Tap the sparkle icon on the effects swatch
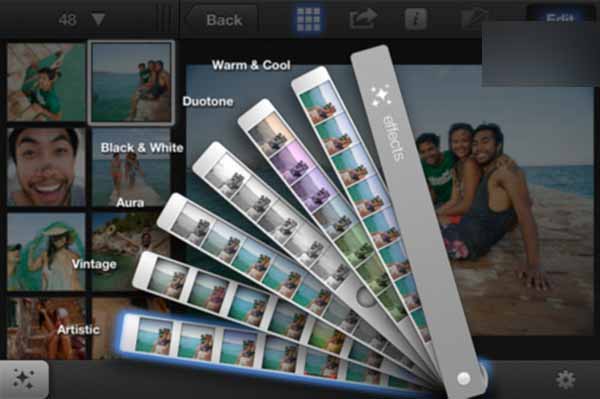The image size is (600, 399). [380, 95]
